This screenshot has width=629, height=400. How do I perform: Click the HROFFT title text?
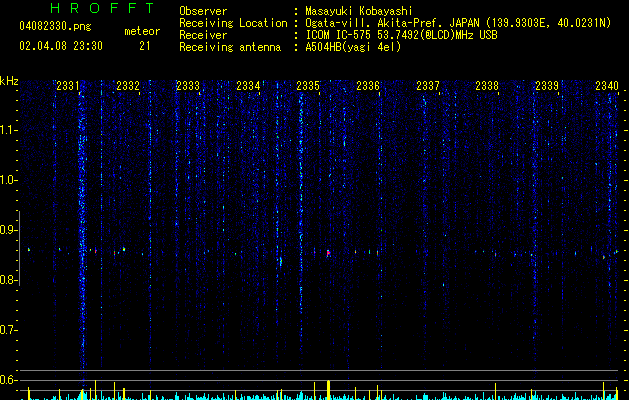[102, 8]
